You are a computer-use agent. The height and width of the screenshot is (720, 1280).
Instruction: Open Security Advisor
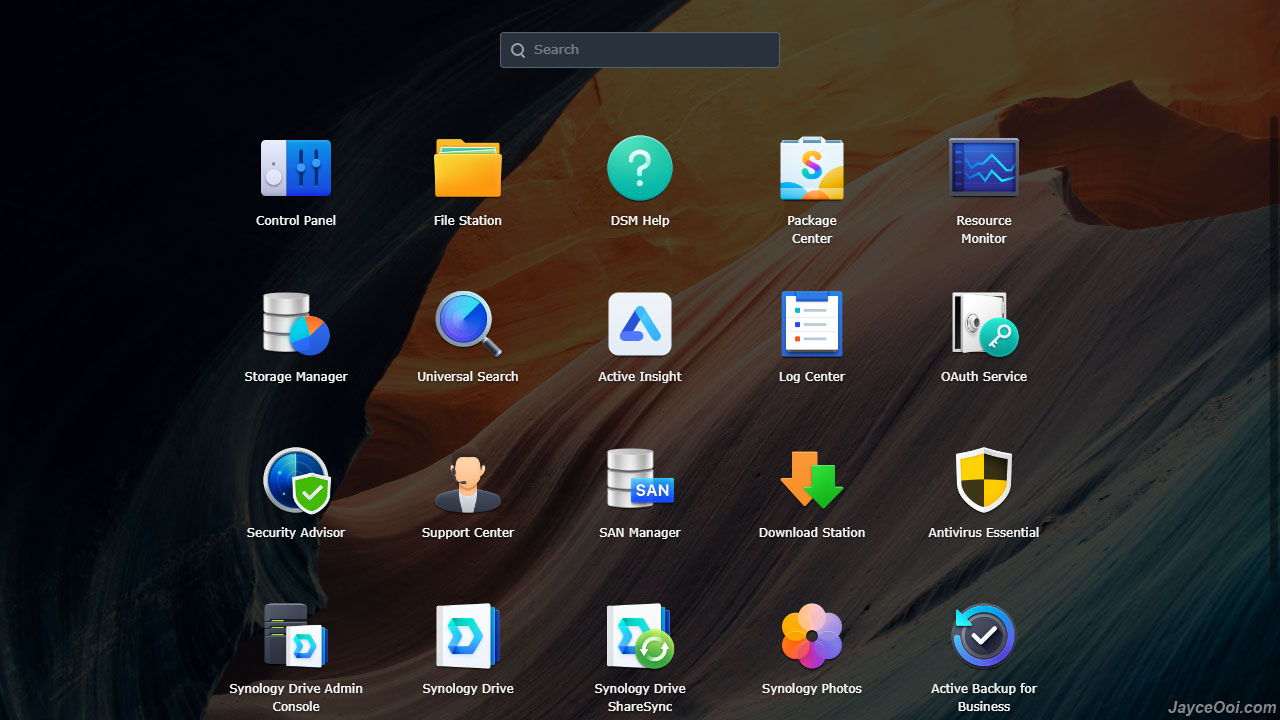[x=296, y=480]
